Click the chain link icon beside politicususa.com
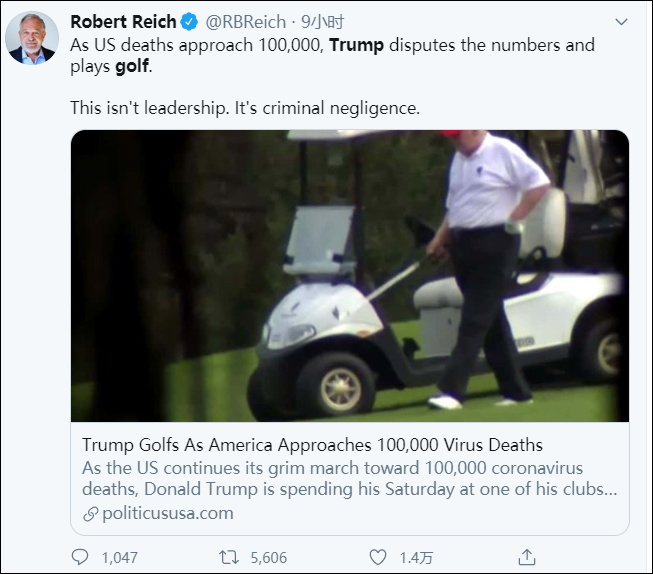 coord(90,513)
